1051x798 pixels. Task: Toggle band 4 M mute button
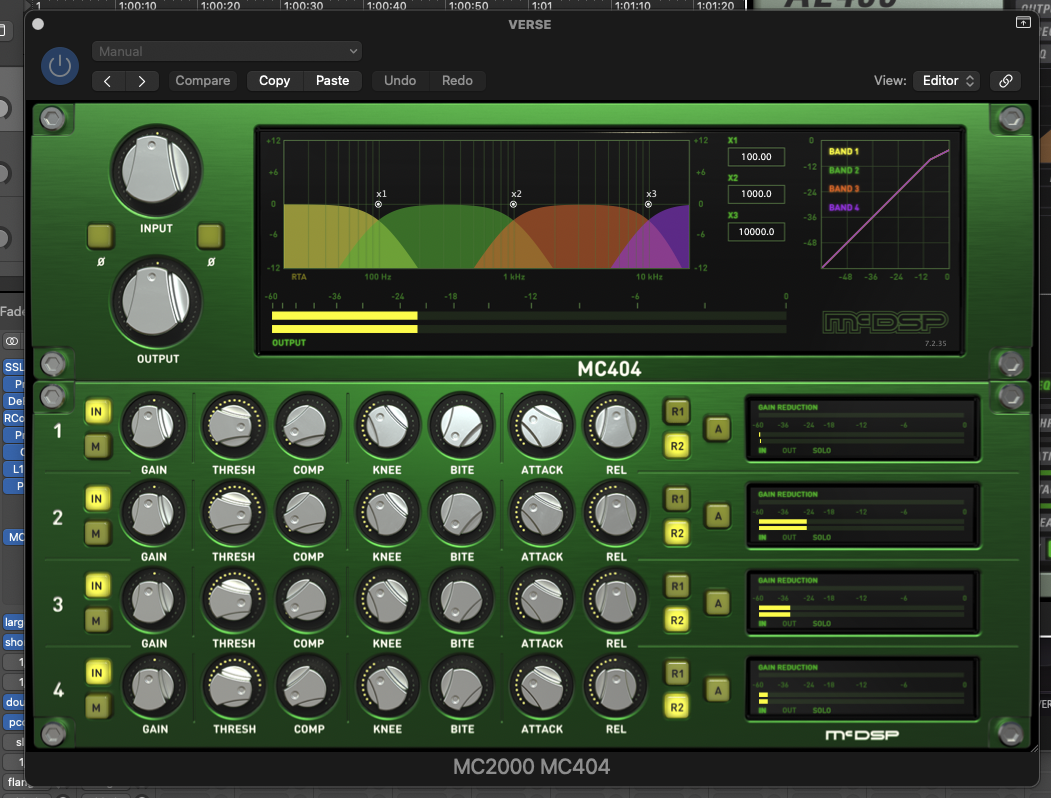click(x=97, y=707)
